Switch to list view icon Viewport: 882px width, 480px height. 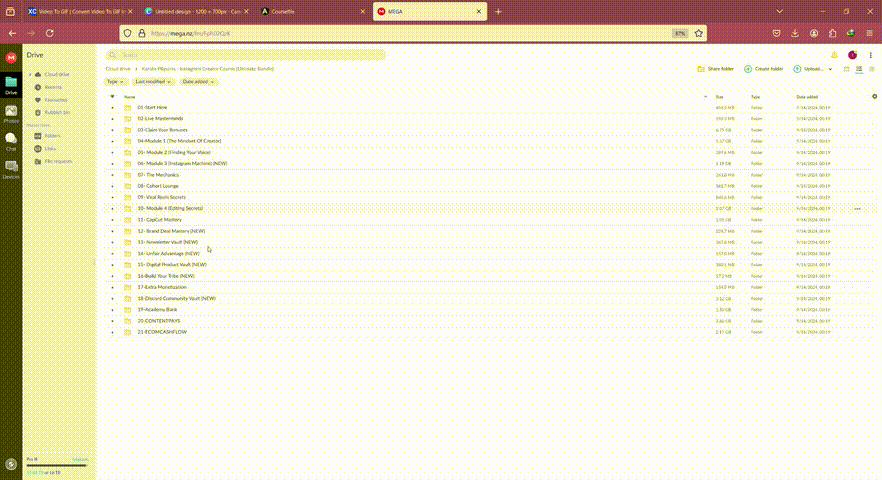tap(859, 69)
